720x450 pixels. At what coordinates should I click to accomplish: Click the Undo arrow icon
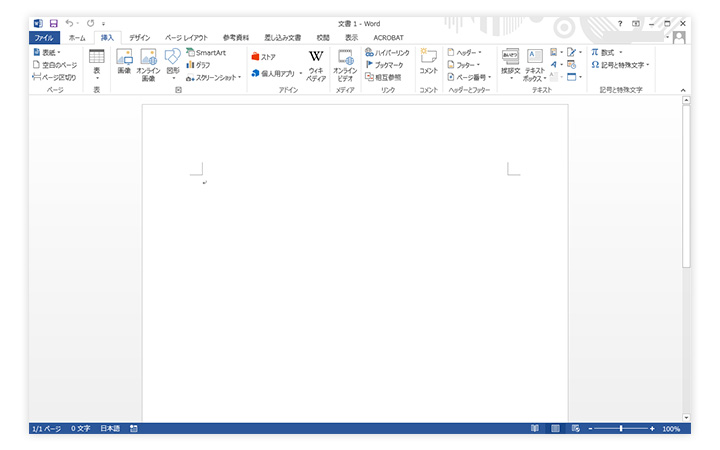(69, 23)
